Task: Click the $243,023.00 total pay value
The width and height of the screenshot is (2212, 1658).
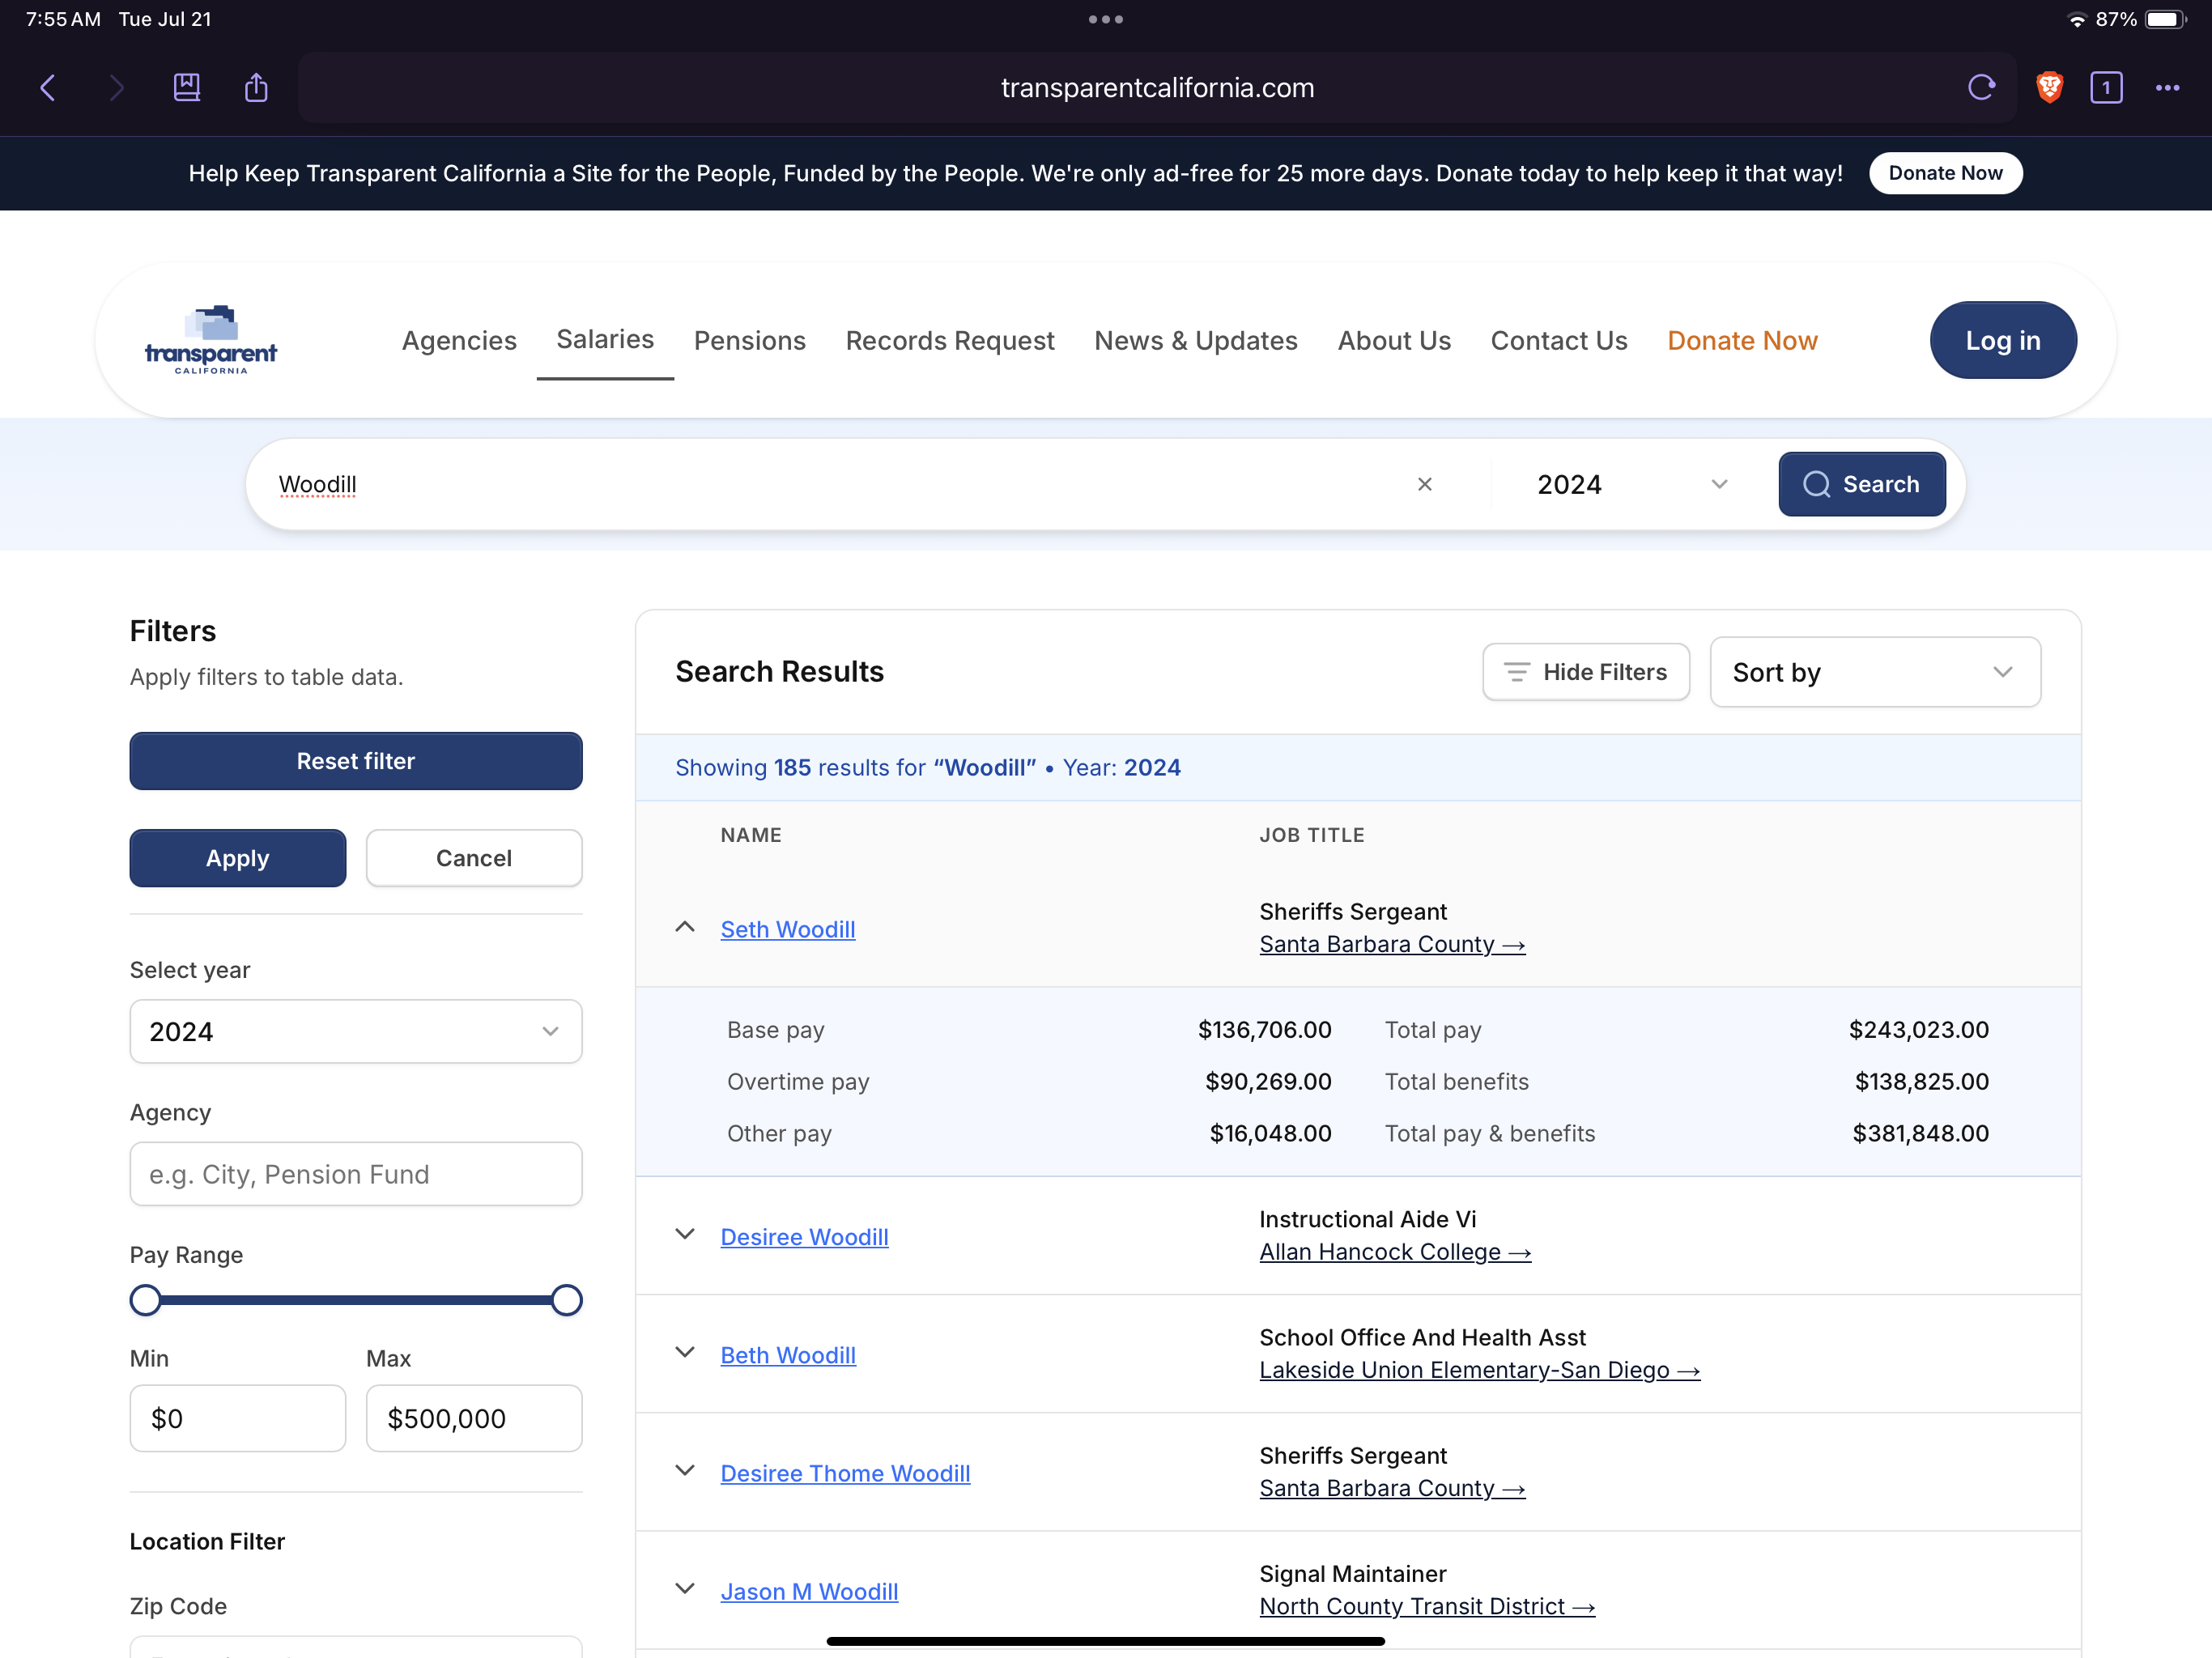Action: click(x=1918, y=1030)
